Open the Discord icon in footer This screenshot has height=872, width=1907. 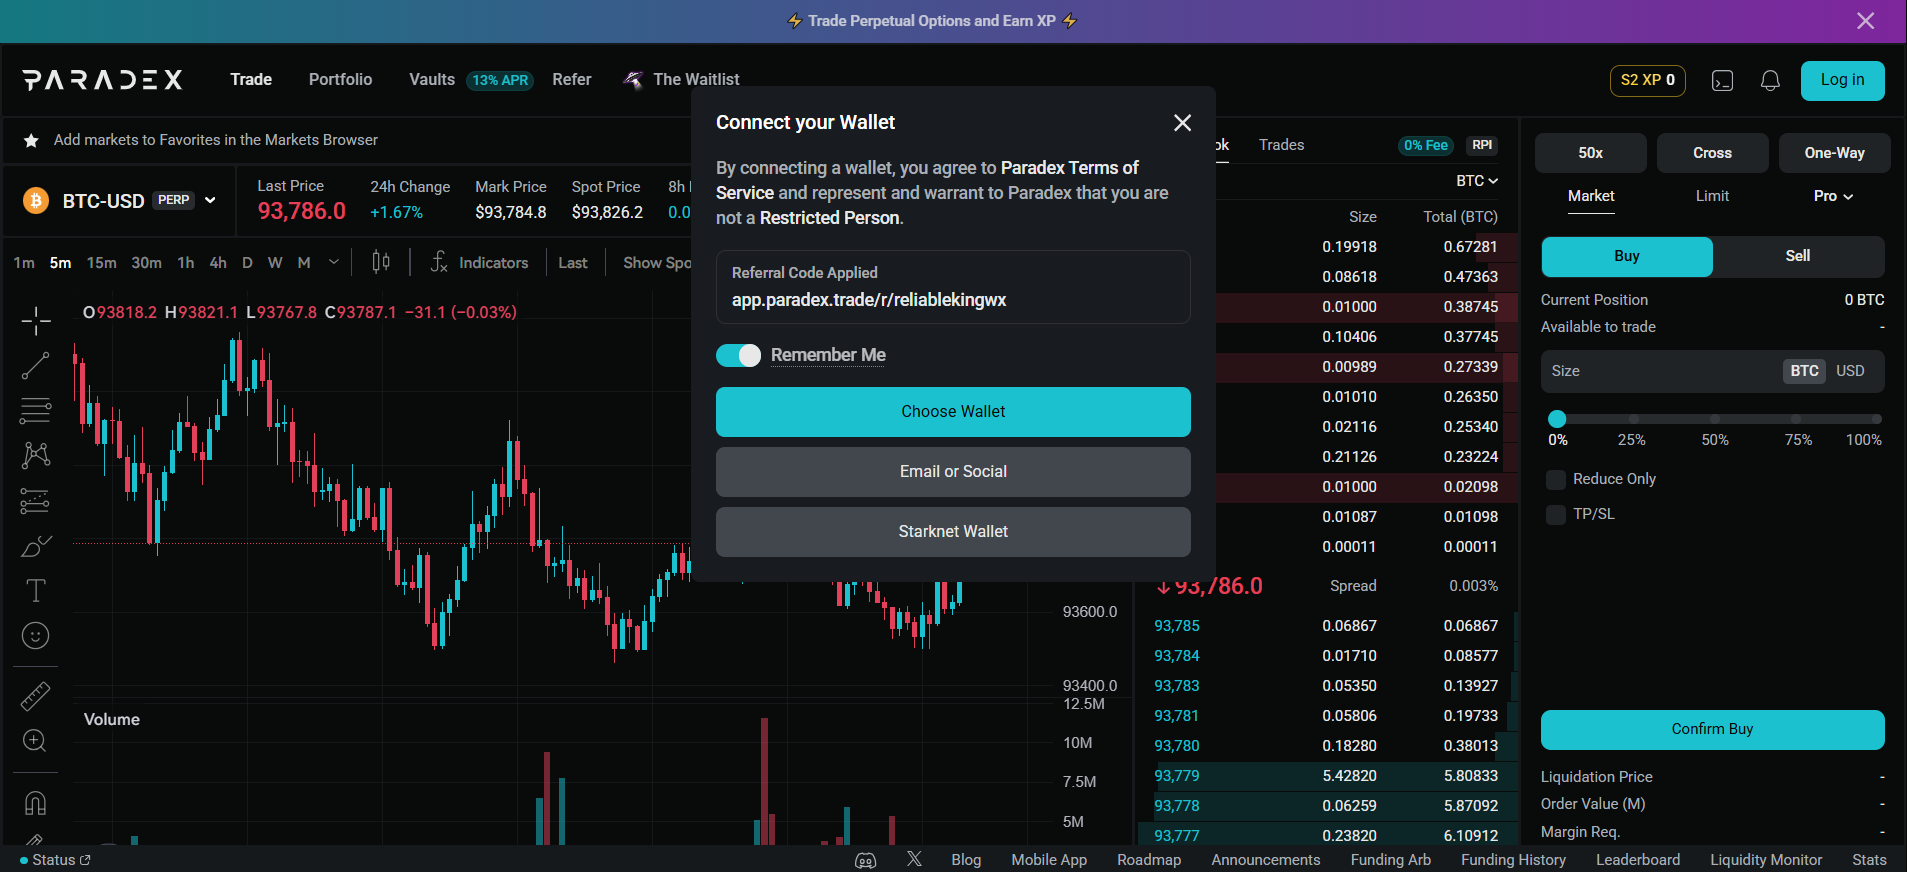(x=866, y=860)
